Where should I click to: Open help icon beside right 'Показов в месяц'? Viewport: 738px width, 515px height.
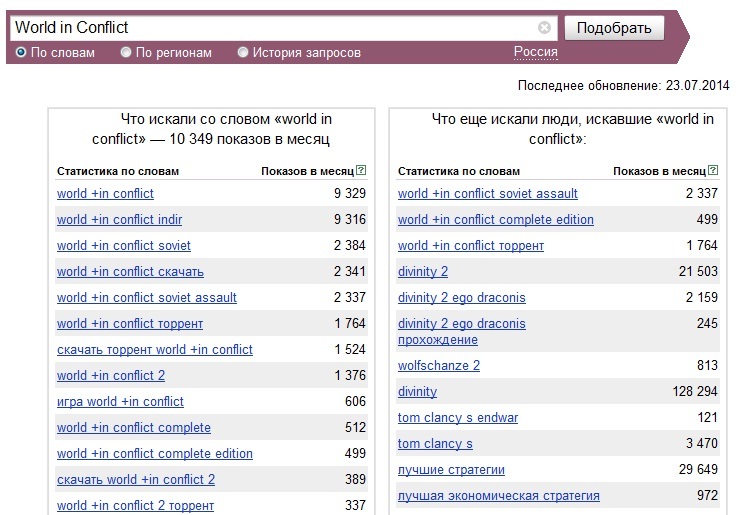[x=713, y=170]
